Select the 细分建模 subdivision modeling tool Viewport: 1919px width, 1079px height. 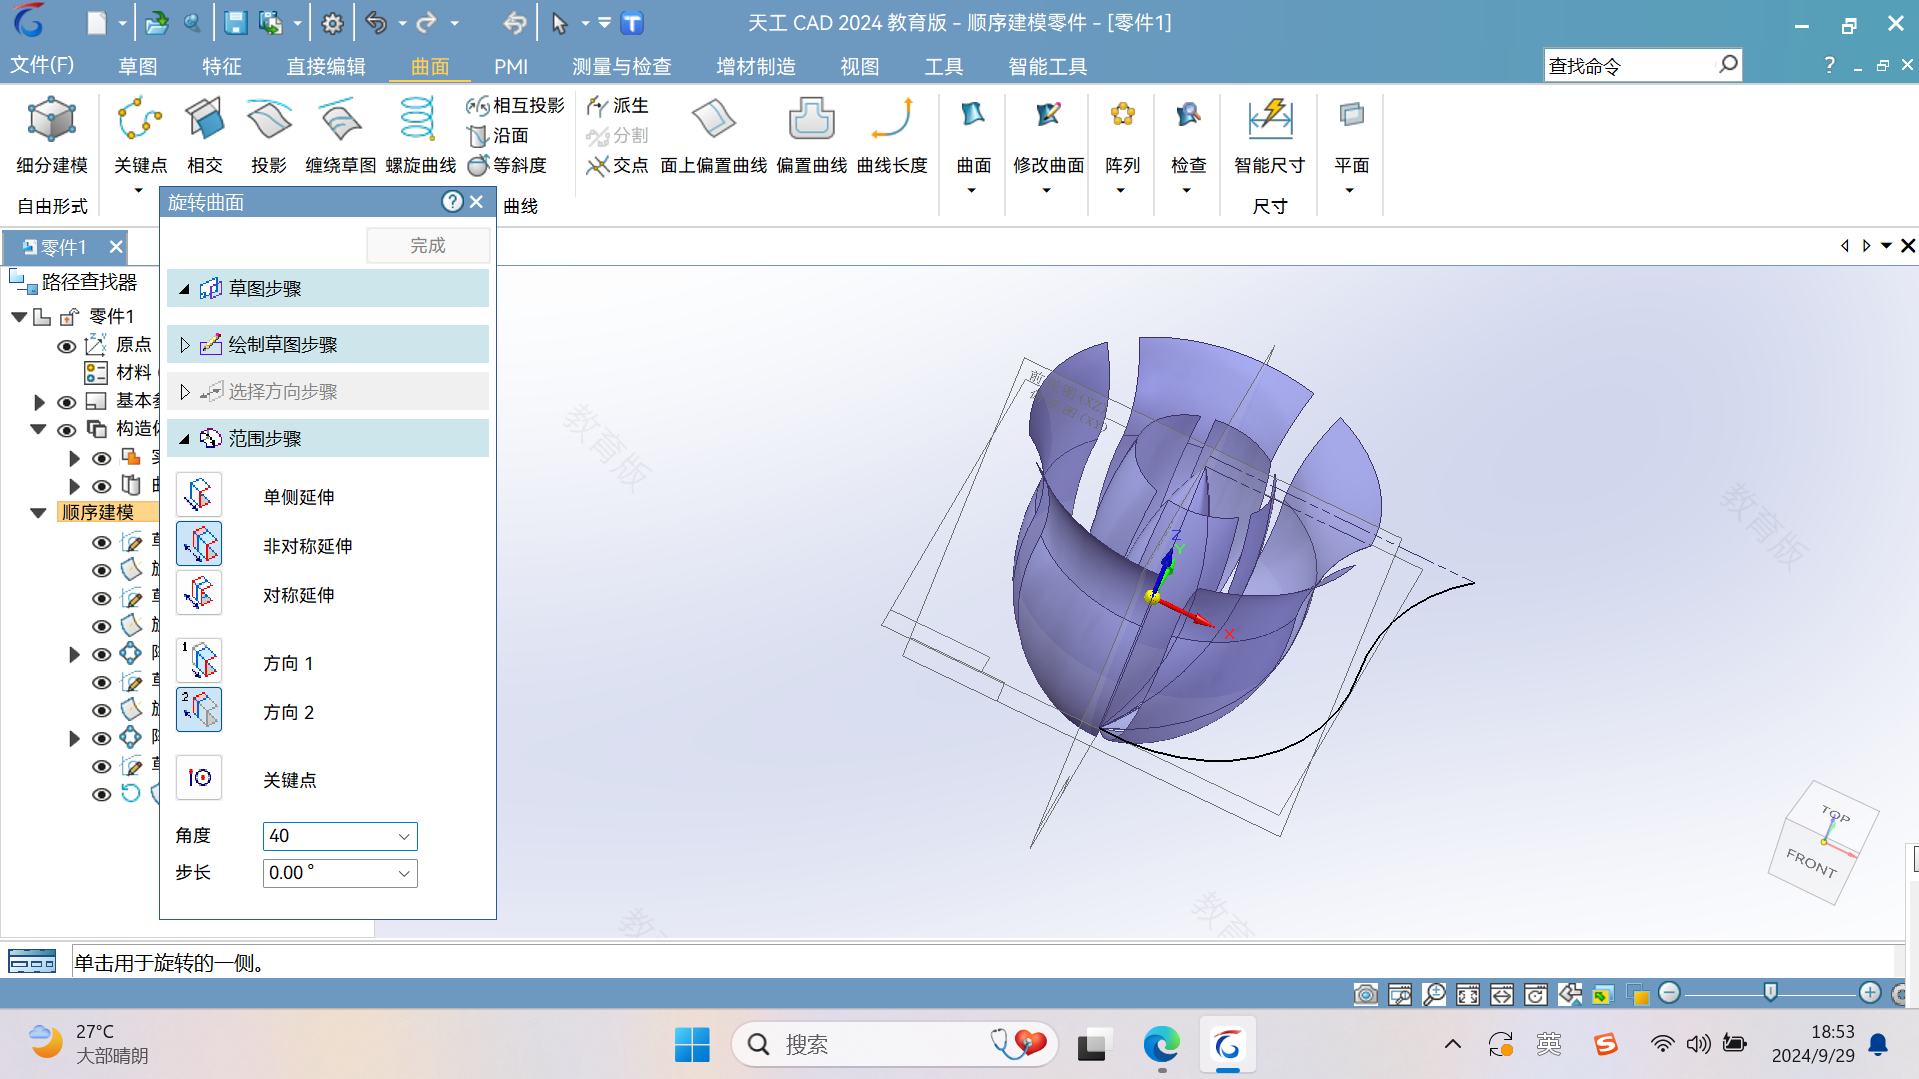click(52, 136)
